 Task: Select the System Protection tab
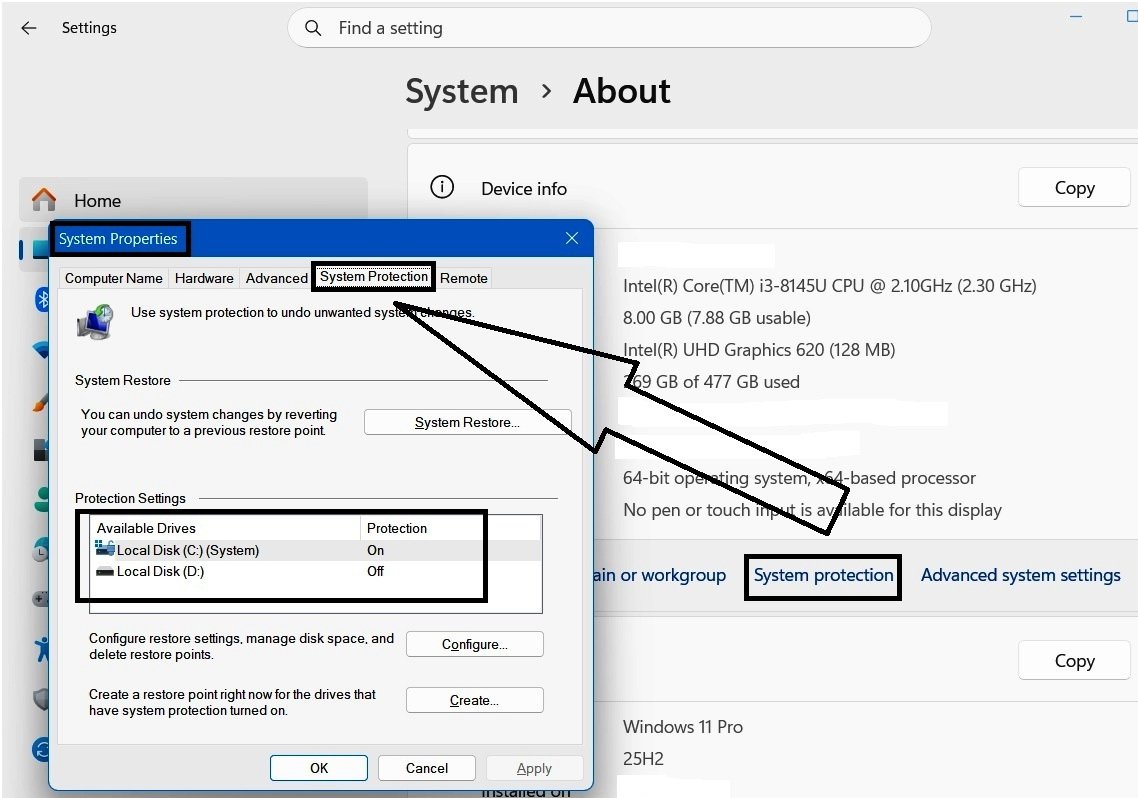pos(374,276)
